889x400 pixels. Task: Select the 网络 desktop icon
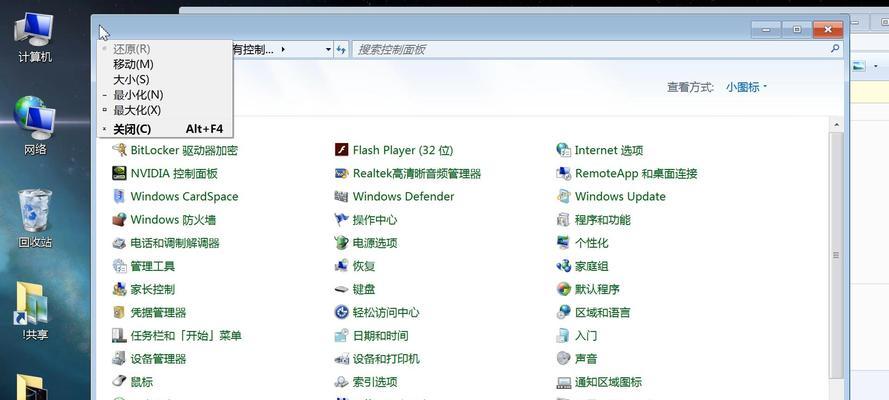click(35, 126)
